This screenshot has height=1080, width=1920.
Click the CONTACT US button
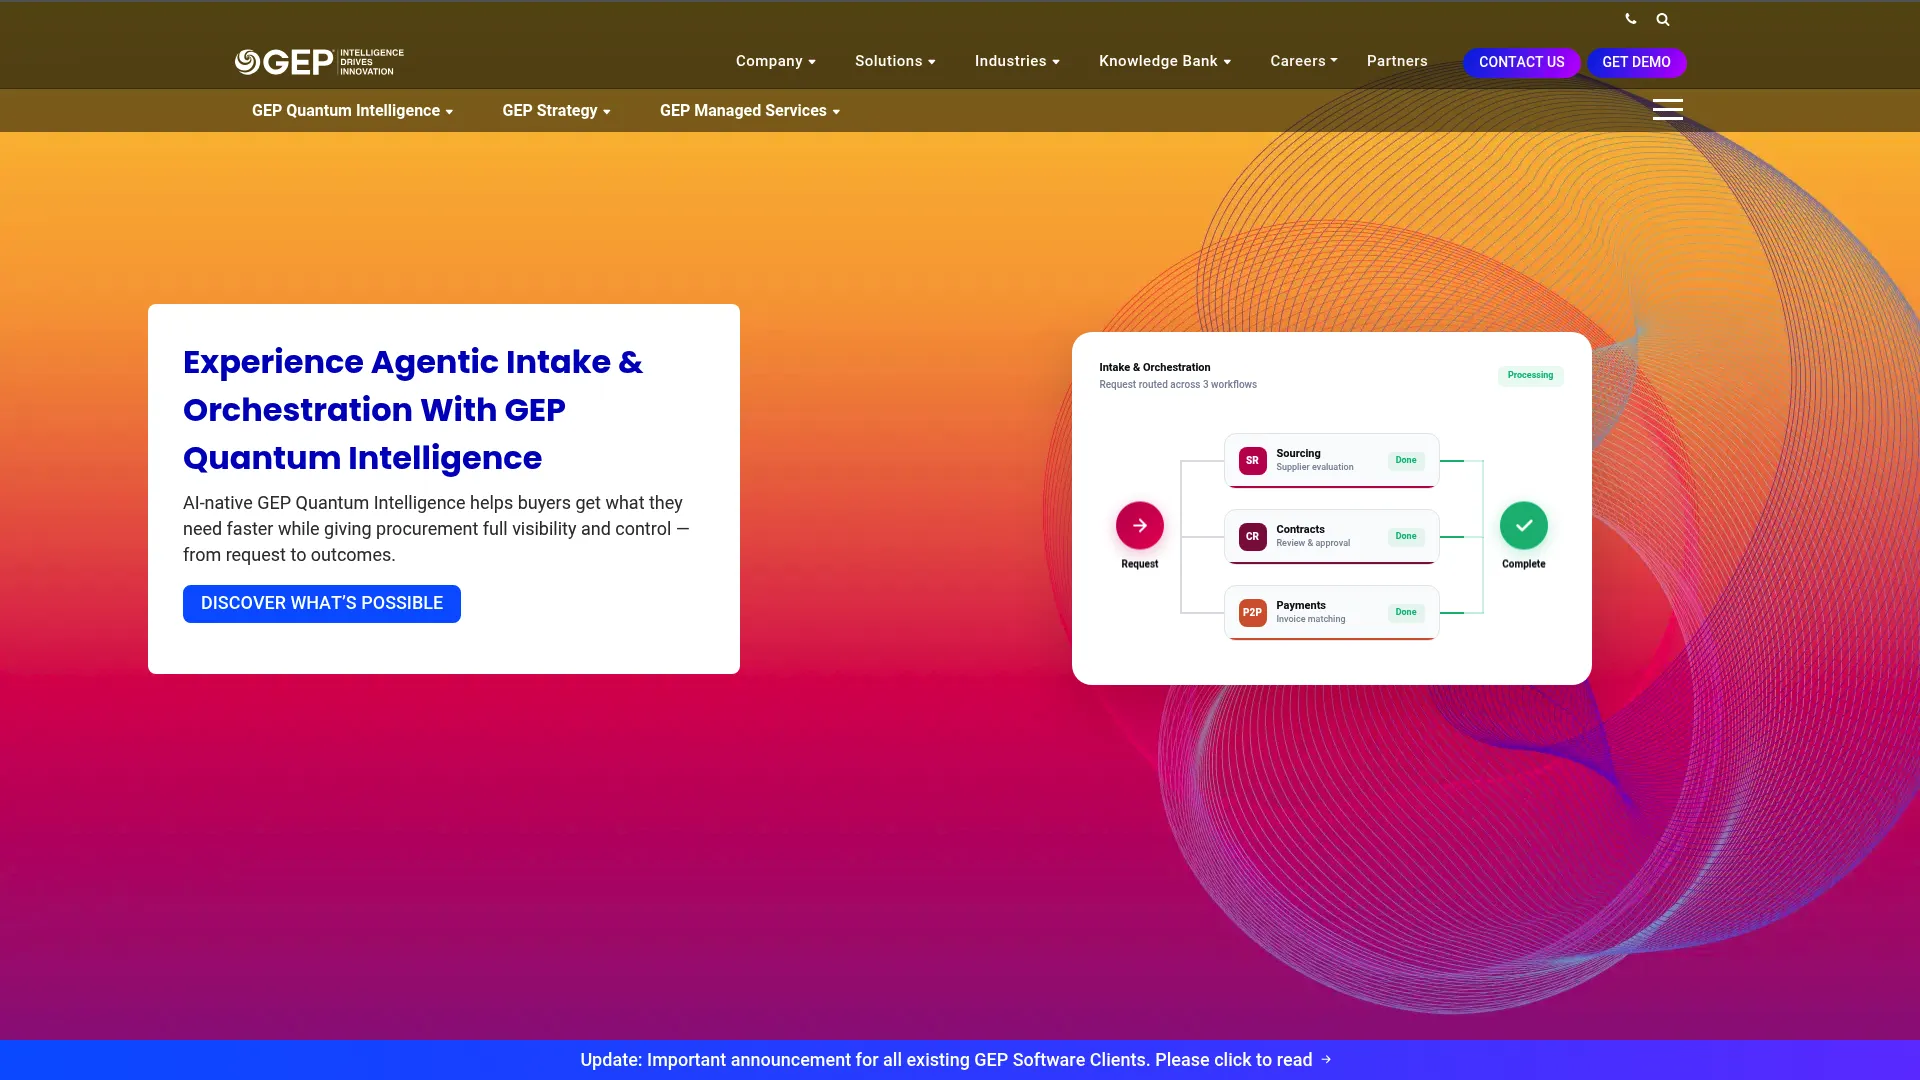1521,62
